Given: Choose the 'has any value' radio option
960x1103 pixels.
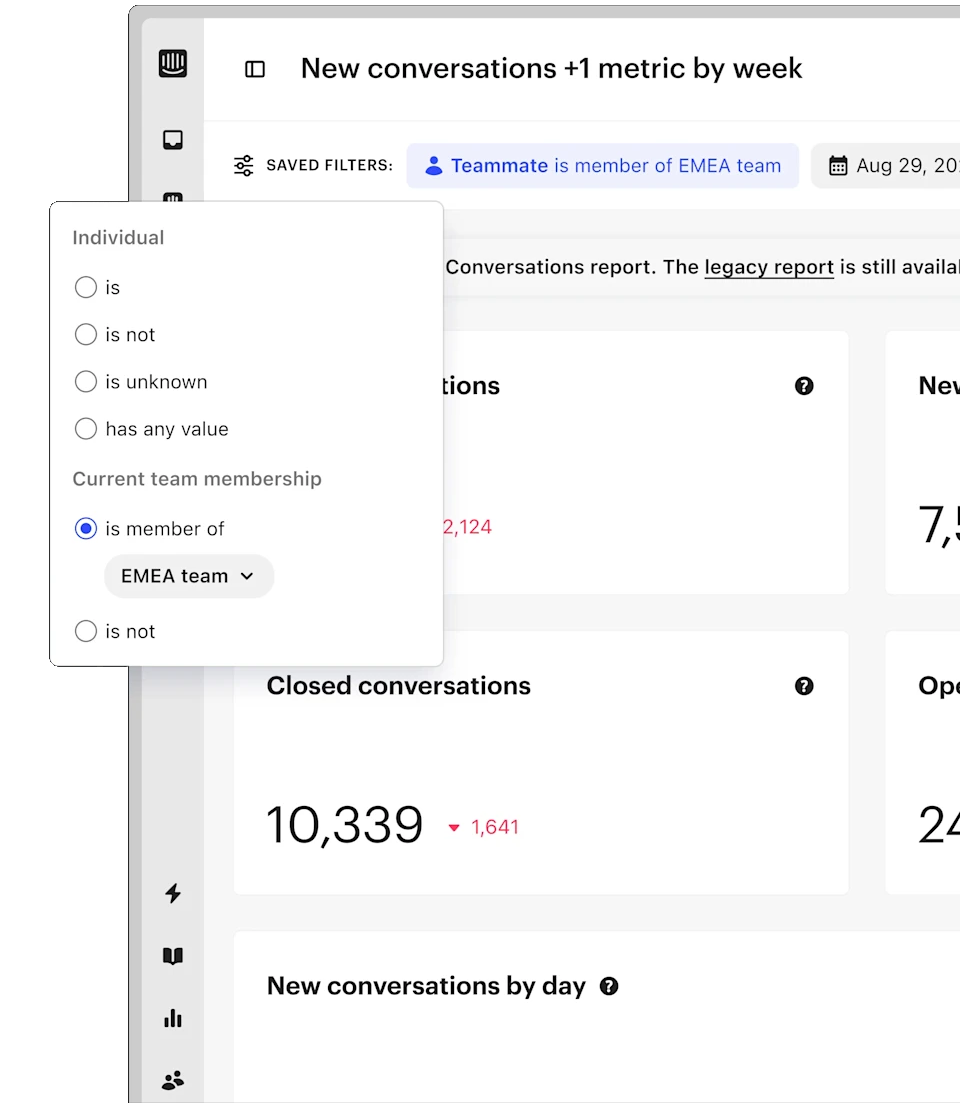Looking at the screenshot, I should [86, 429].
